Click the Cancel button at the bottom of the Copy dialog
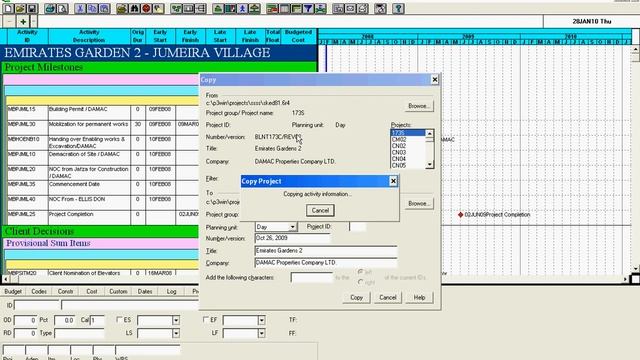The image size is (640, 360). (388, 298)
